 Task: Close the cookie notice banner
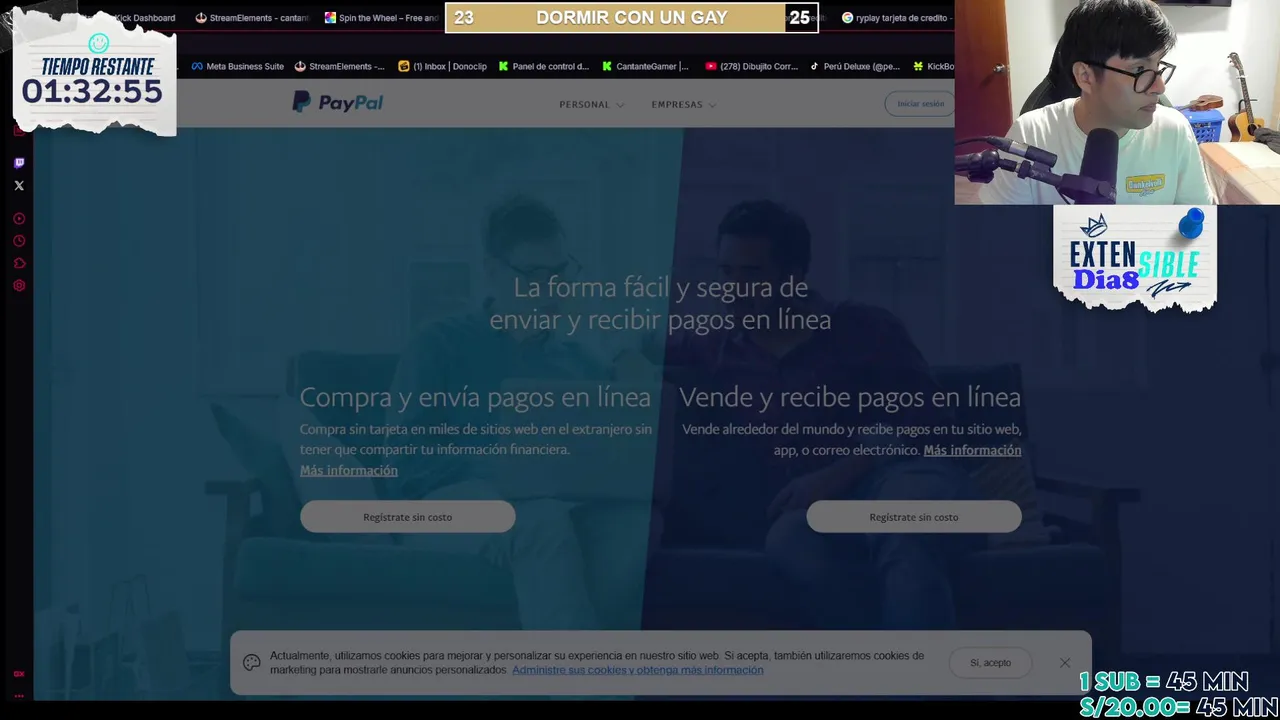click(1065, 662)
